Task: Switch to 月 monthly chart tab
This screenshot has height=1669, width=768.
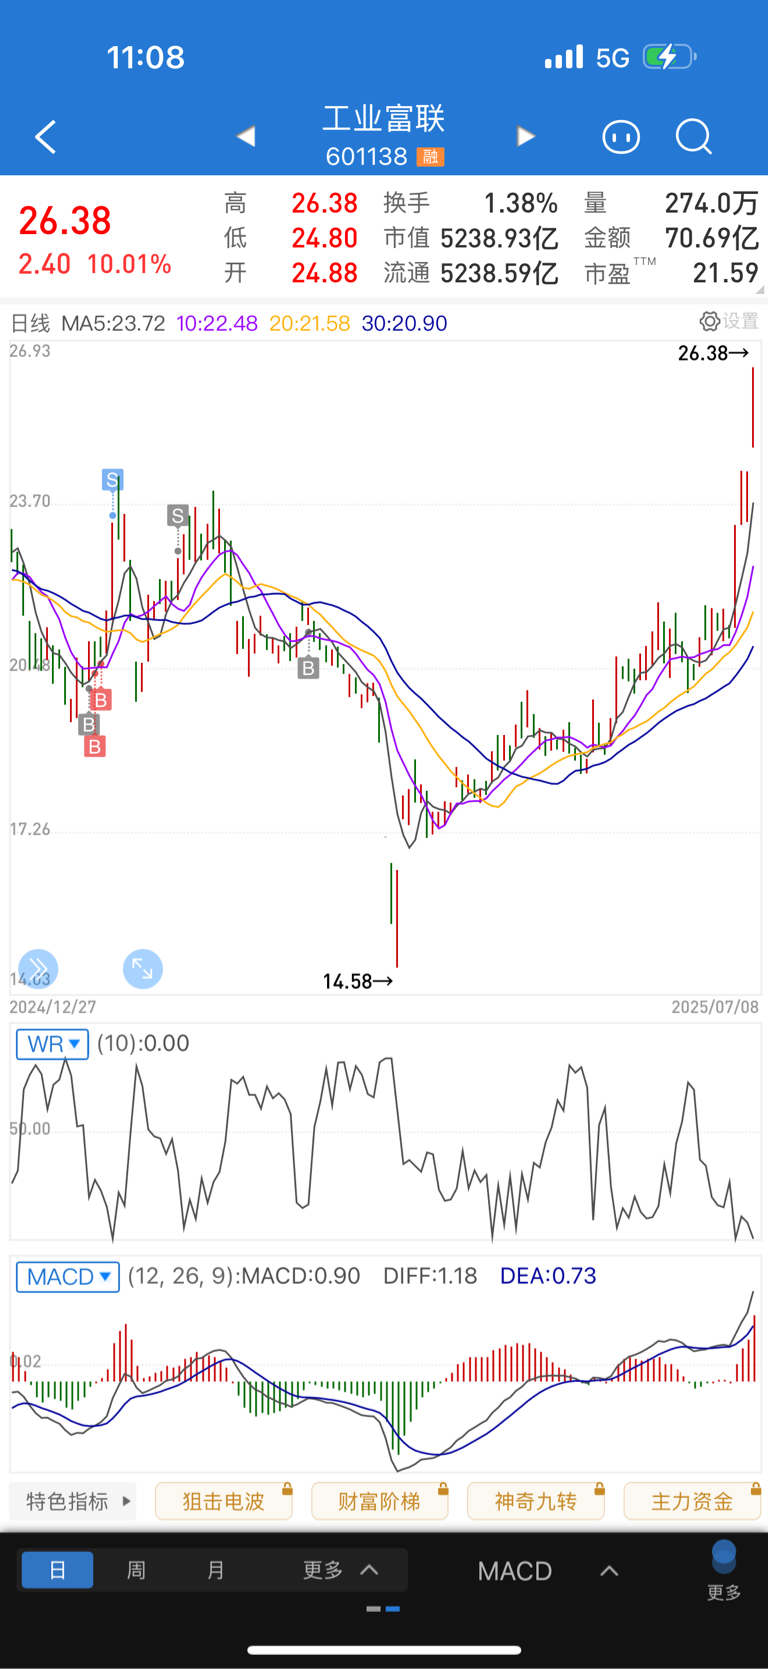Action: point(216,1570)
